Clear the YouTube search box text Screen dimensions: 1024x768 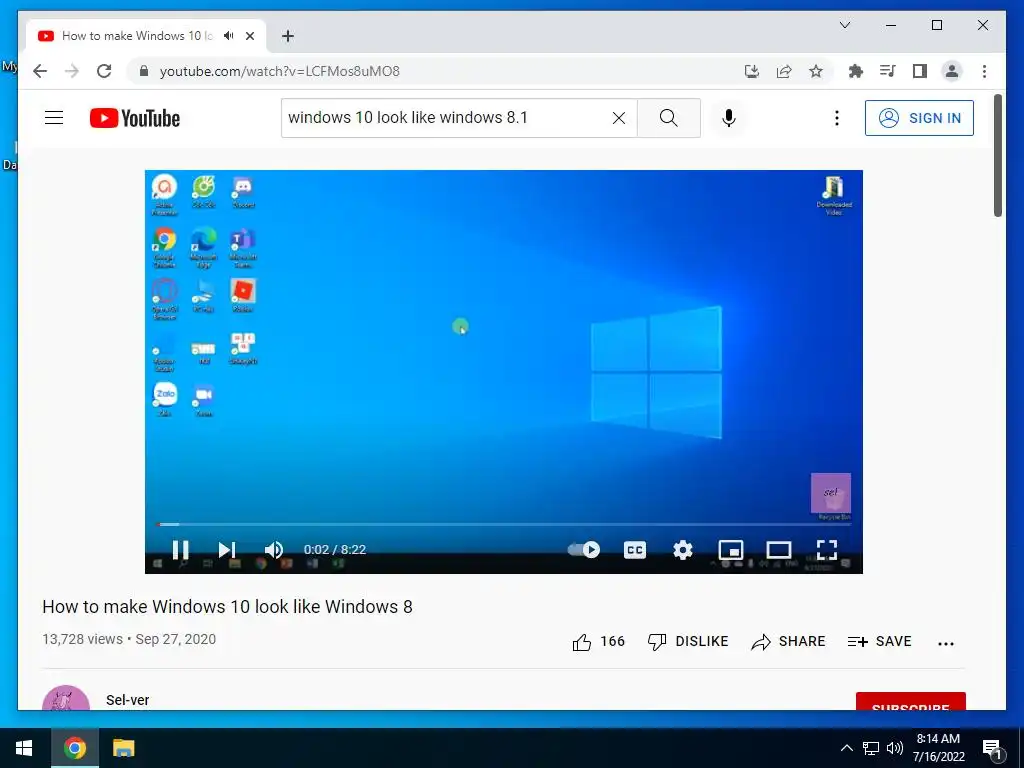(618, 118)
